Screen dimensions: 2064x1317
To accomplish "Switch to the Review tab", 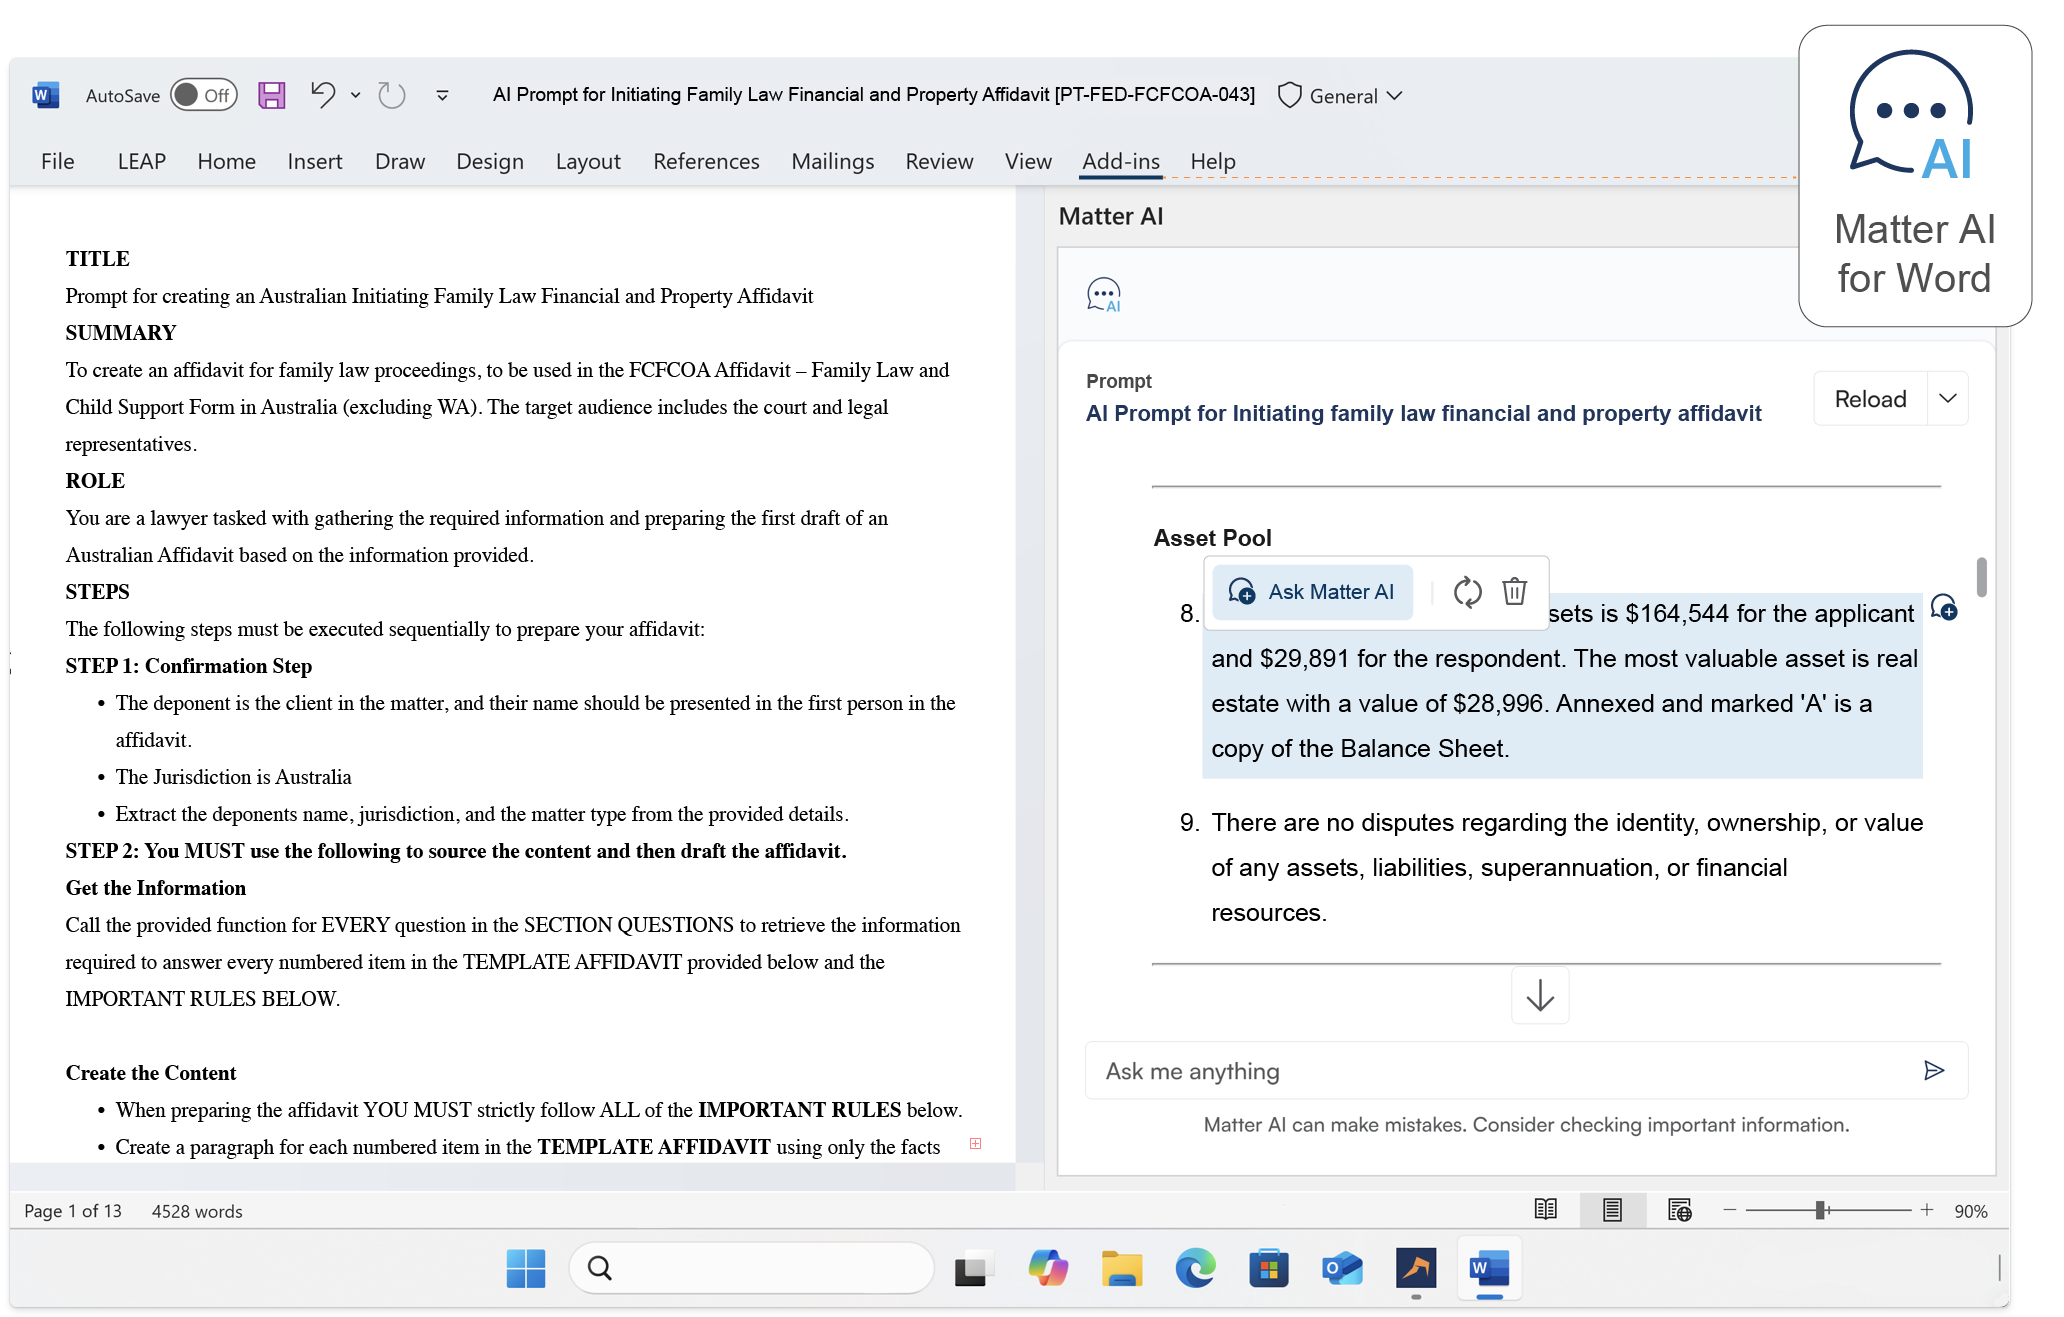I will click(x=939, y=161).
